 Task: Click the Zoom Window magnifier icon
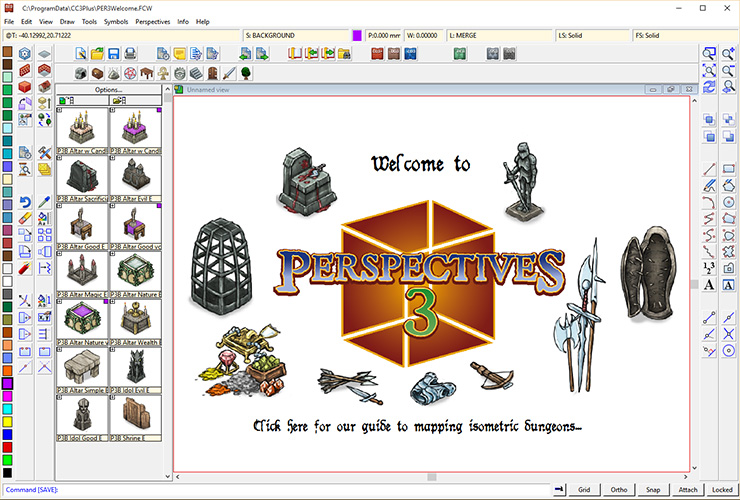click(709, 53)
